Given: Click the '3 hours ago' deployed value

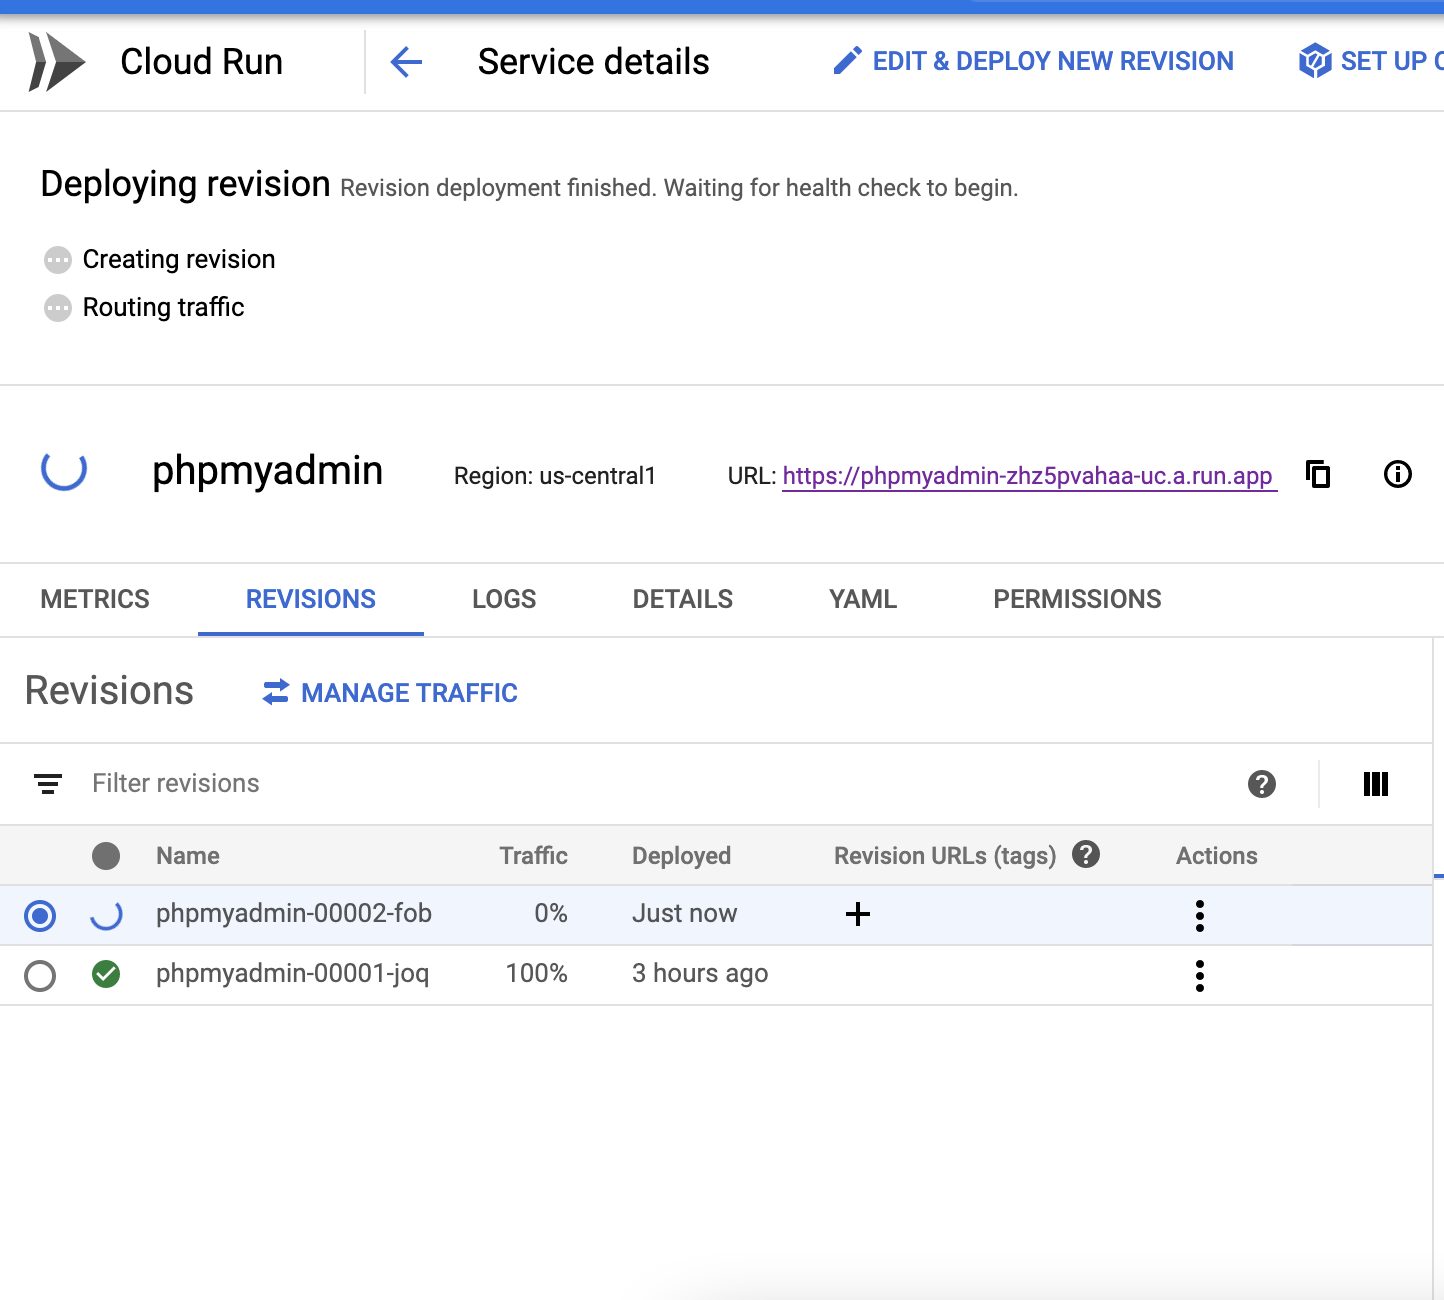Looking at the screenshot, I should click(700, 974).
